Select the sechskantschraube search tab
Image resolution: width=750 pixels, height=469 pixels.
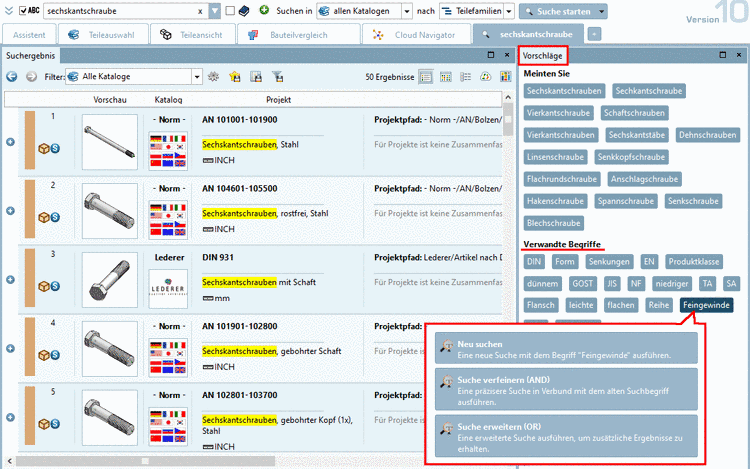click(528, 34)
